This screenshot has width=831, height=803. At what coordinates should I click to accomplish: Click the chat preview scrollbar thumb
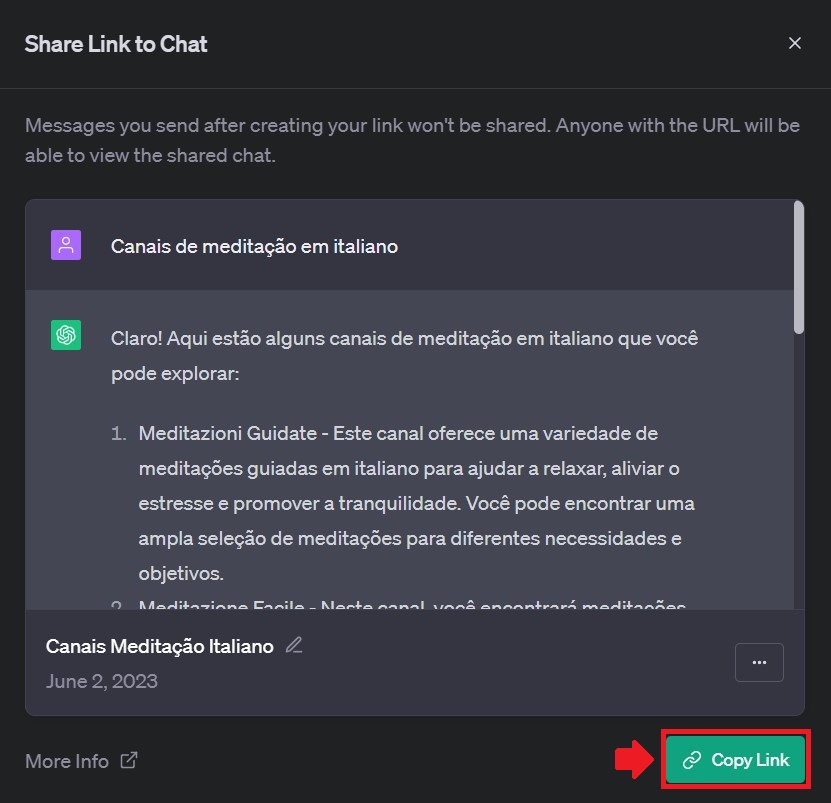(799, 268)
